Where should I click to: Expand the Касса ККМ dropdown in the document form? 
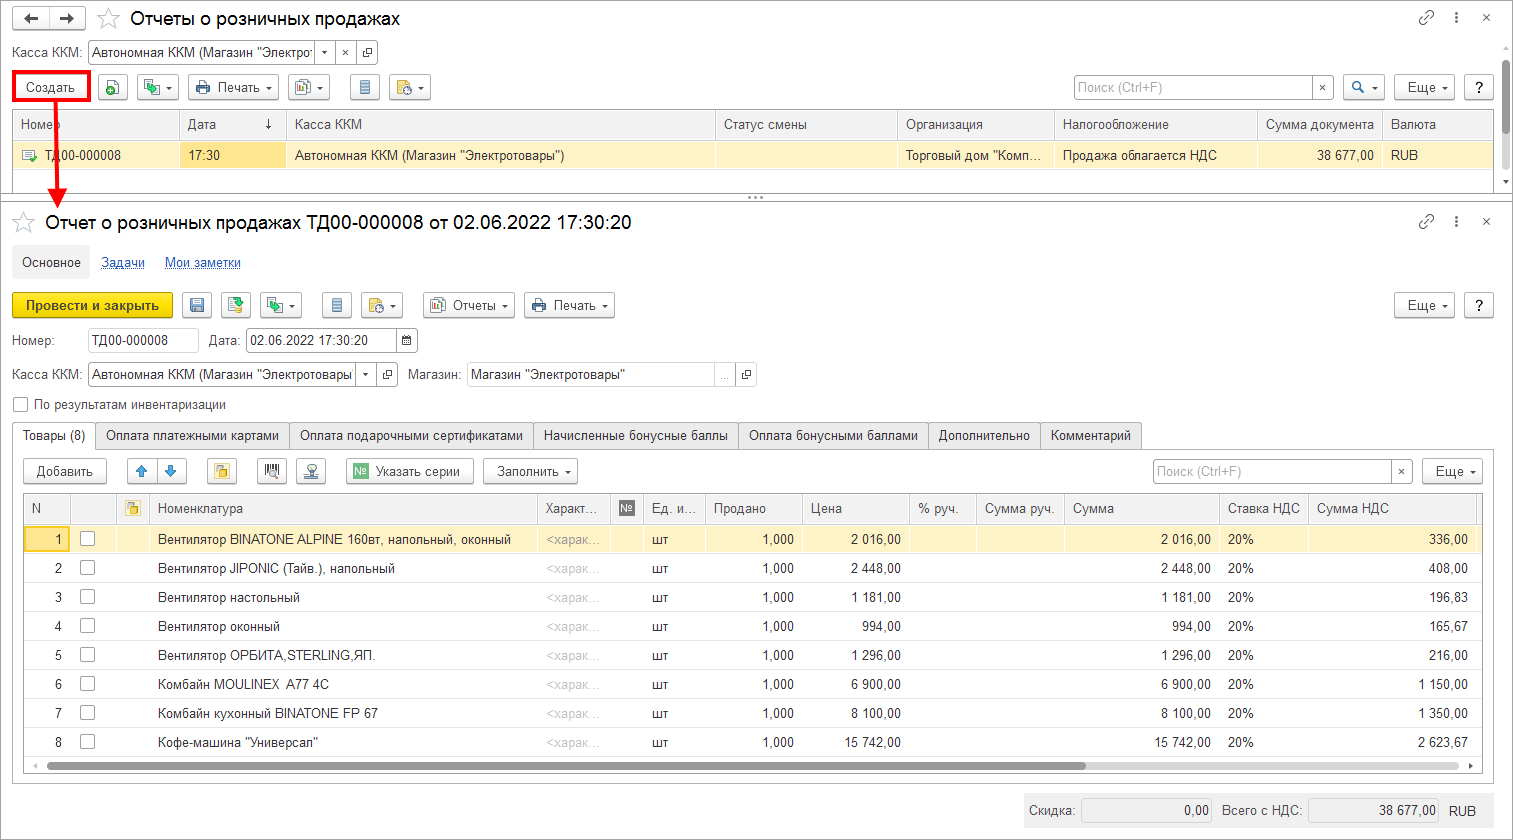[366, 375]
